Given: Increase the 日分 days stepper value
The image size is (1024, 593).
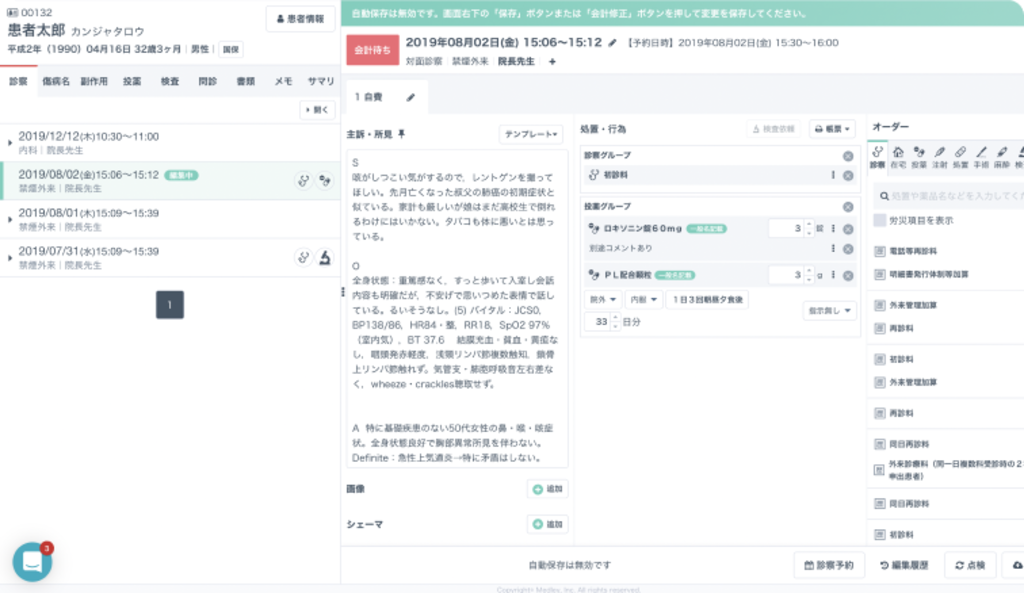Looking at the screenshot, I should pos(615,317).
